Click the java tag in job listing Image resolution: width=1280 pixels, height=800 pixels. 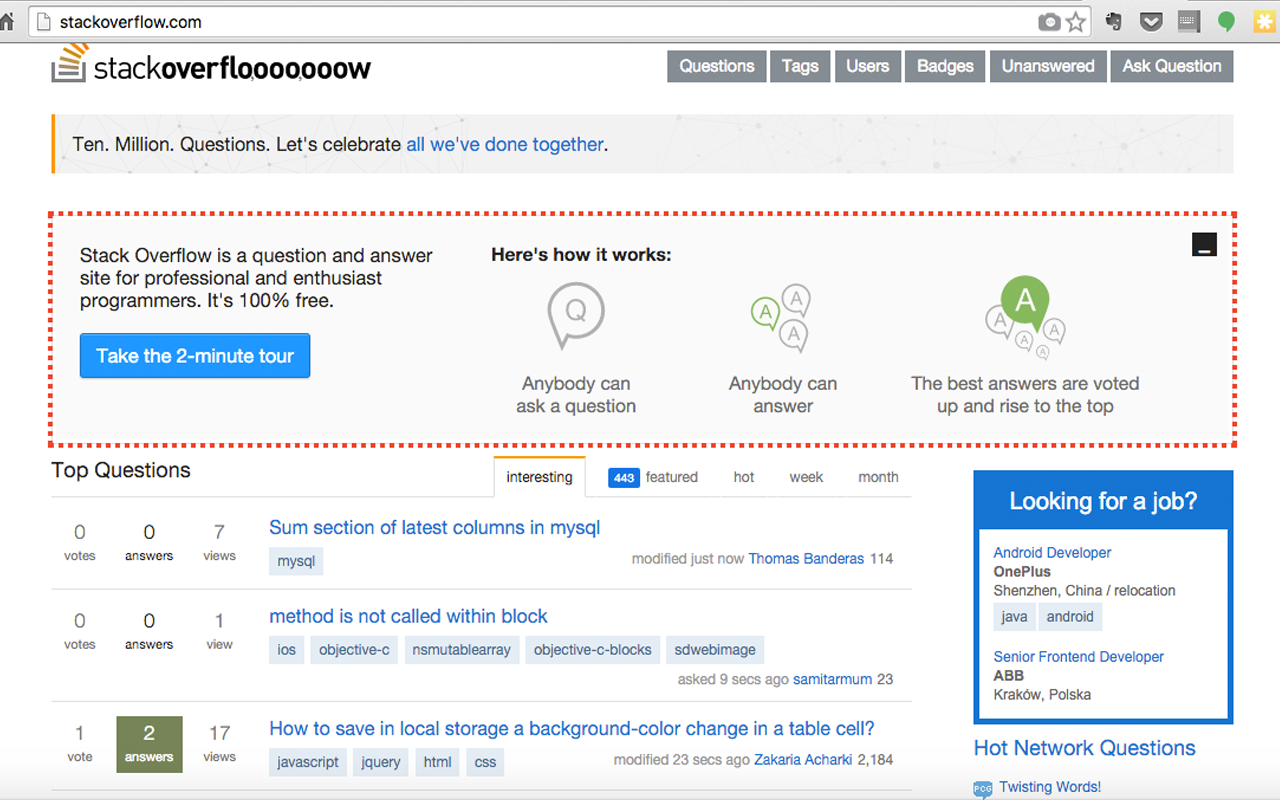pos(1014,617)
